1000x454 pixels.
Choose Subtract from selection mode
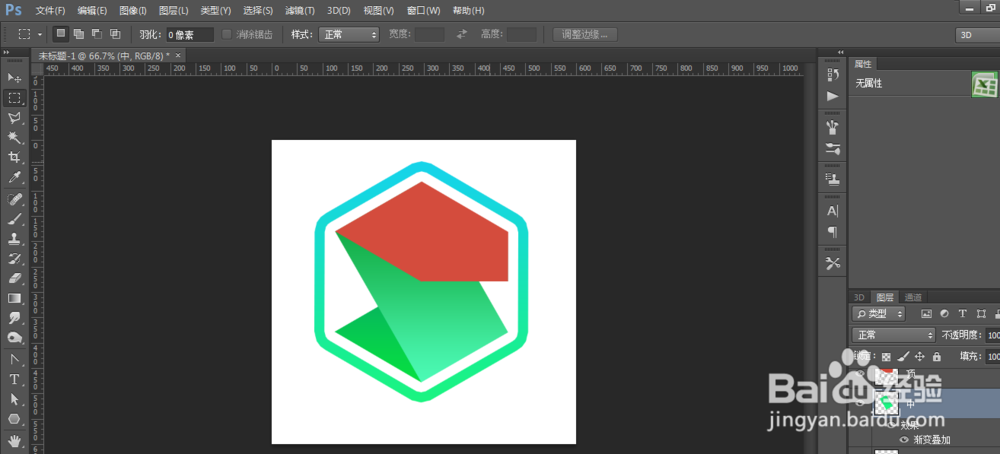pos(97,34)
